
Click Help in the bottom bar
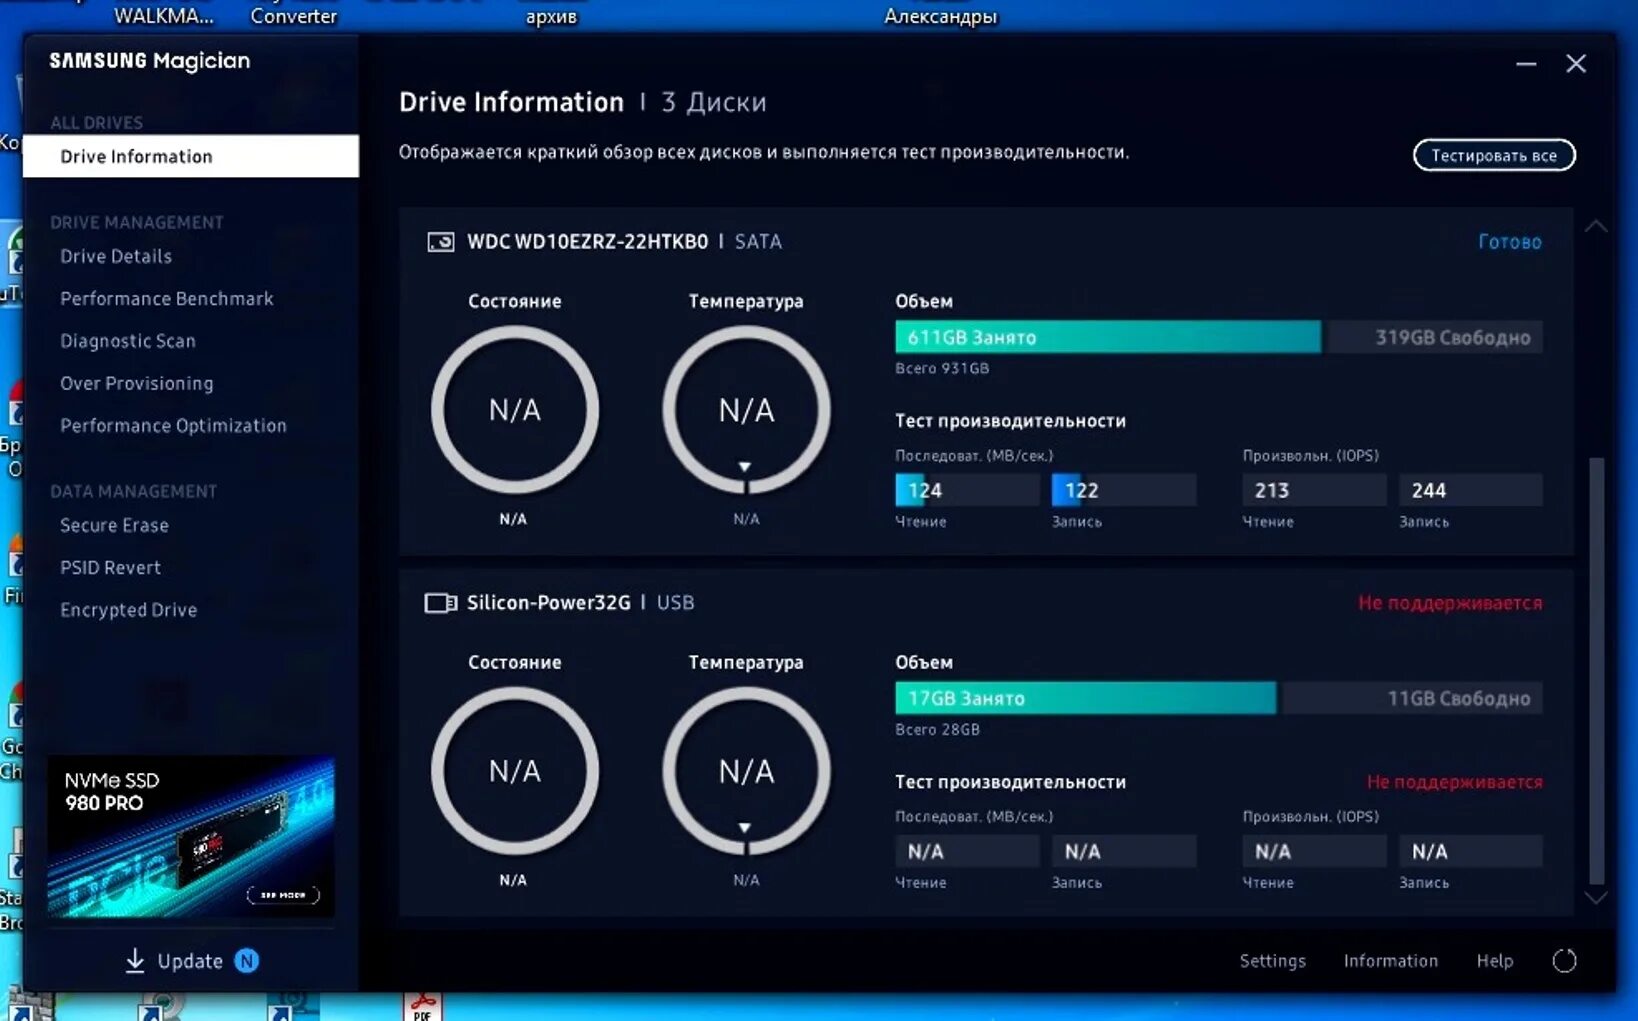pyautogui.click(x=1495, y=961)
